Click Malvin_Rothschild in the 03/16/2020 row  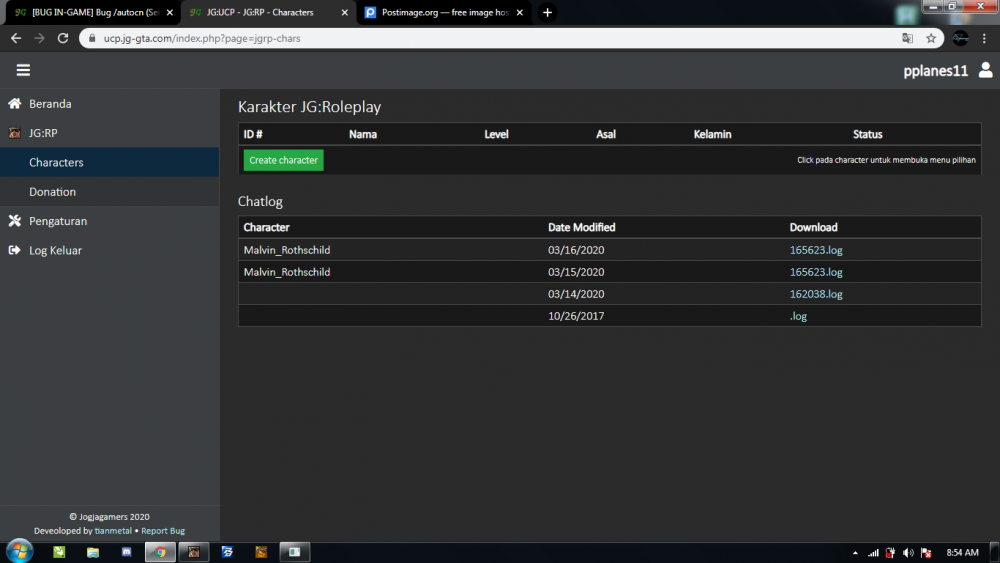pyautogui.click(x=287, y=250)
